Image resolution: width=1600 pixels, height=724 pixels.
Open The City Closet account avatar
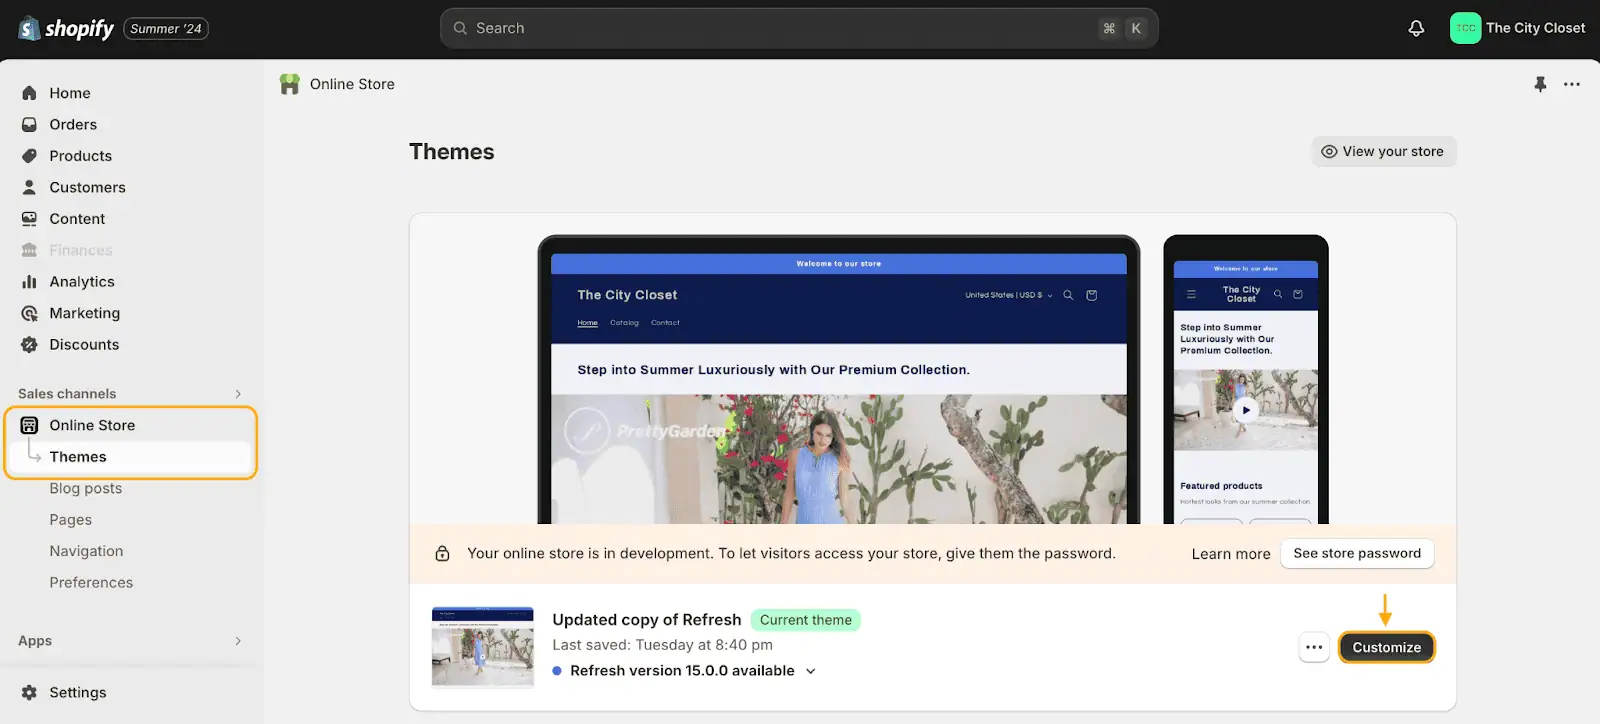[x=1465, y=28]
